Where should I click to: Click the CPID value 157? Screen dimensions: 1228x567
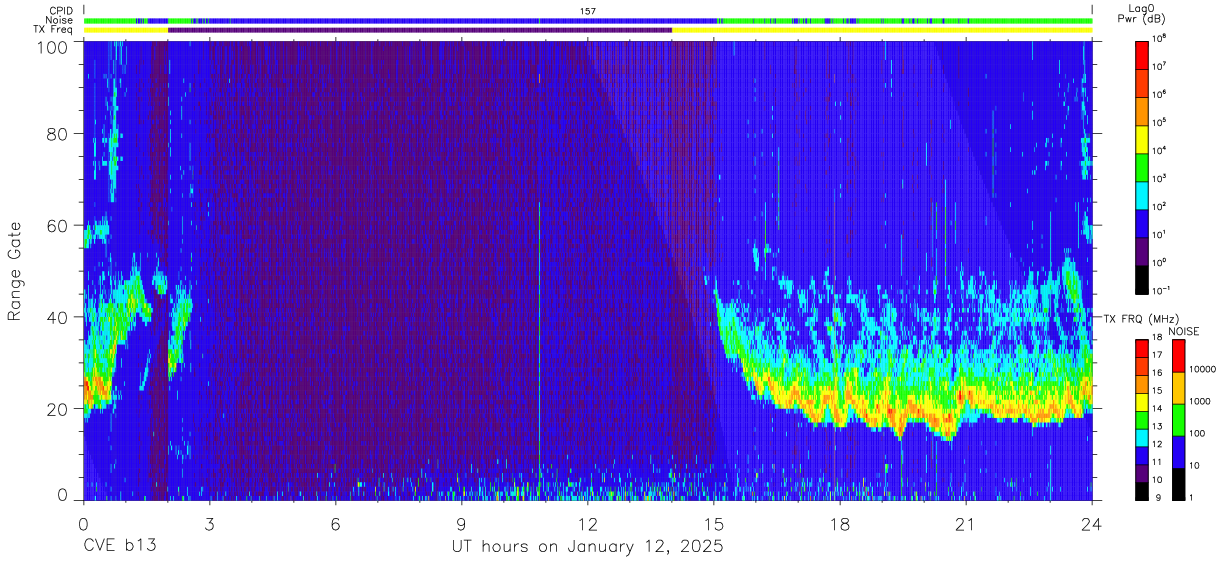click(x=588, y=10)
